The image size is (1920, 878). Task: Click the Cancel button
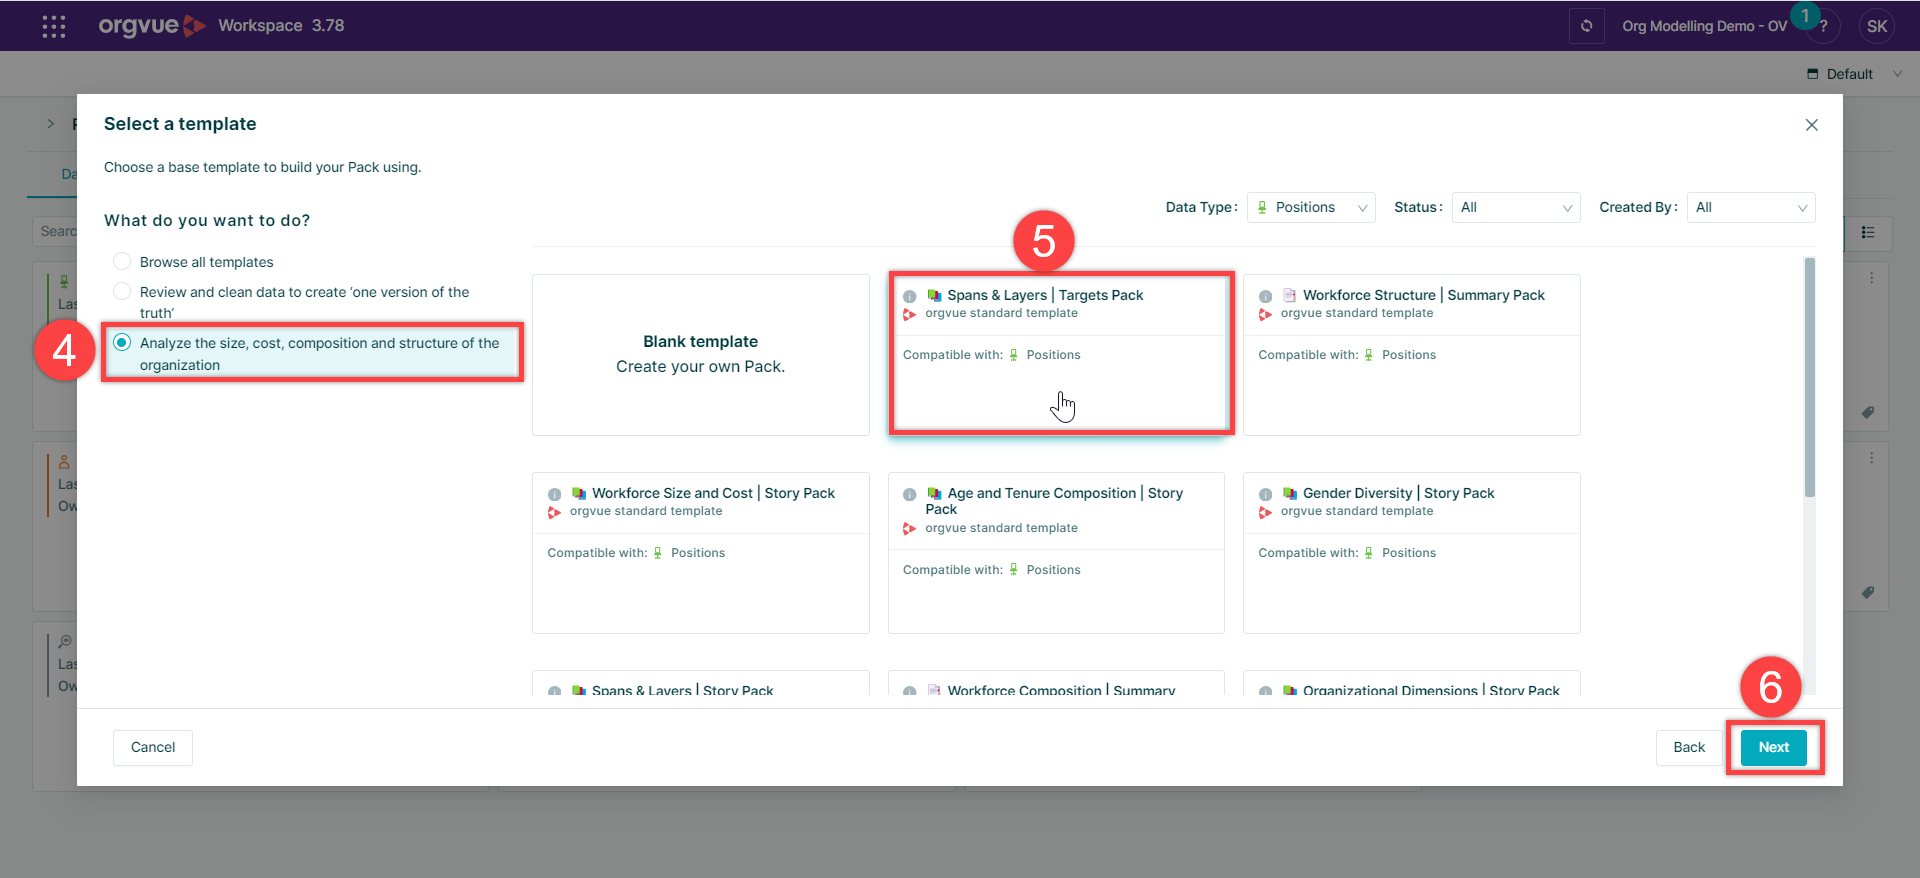[153, 747]
